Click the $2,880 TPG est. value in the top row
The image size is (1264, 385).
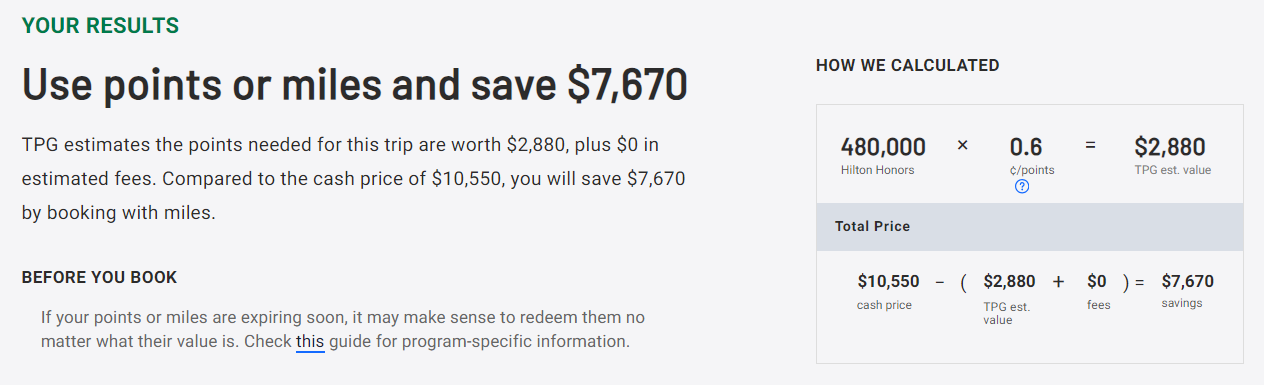tap(1170, 147)
